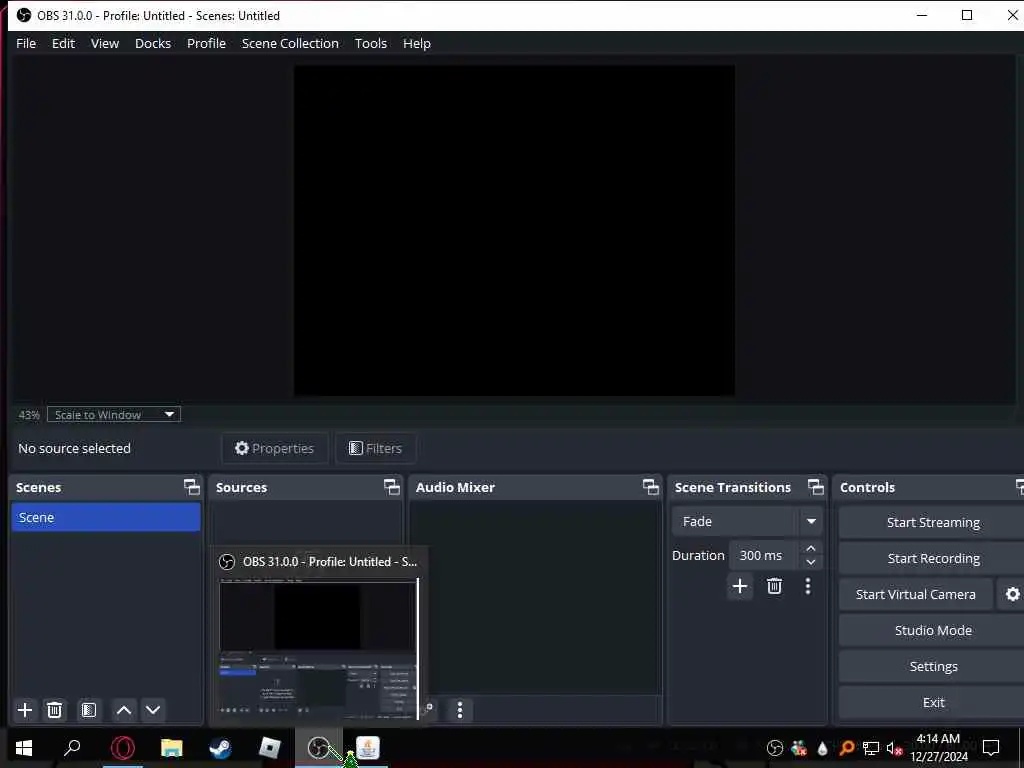
Task: Increase transition duration with up arrow
Action: [811, 548]
